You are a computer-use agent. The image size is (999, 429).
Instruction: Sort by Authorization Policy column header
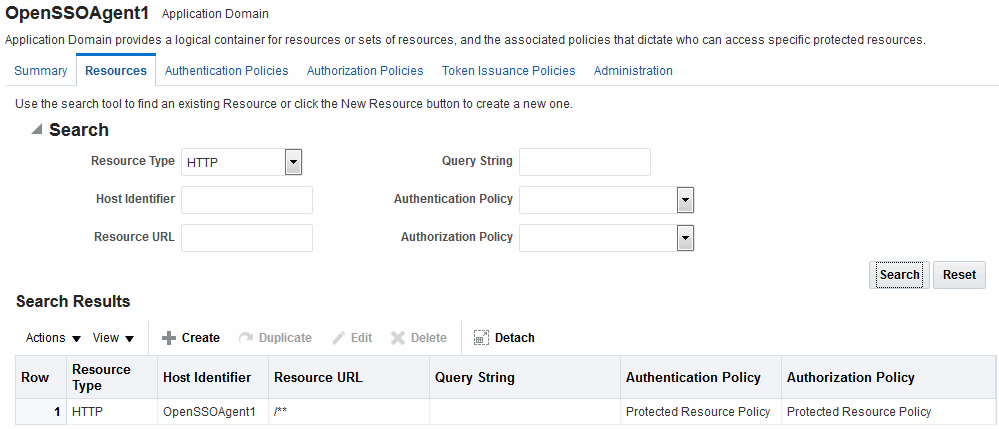(889, 377)
